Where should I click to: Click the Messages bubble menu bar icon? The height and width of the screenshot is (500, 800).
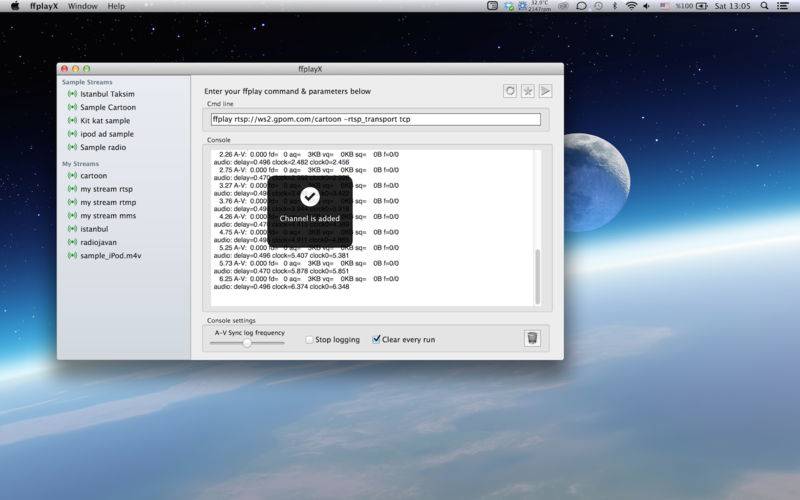[581, 6]
